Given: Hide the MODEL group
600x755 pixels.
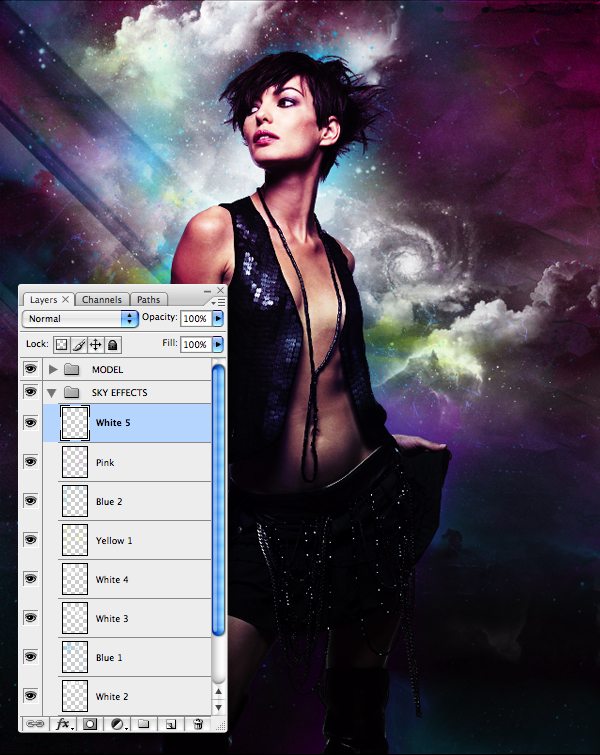Looking at the screenshot, I should (31, 369).
